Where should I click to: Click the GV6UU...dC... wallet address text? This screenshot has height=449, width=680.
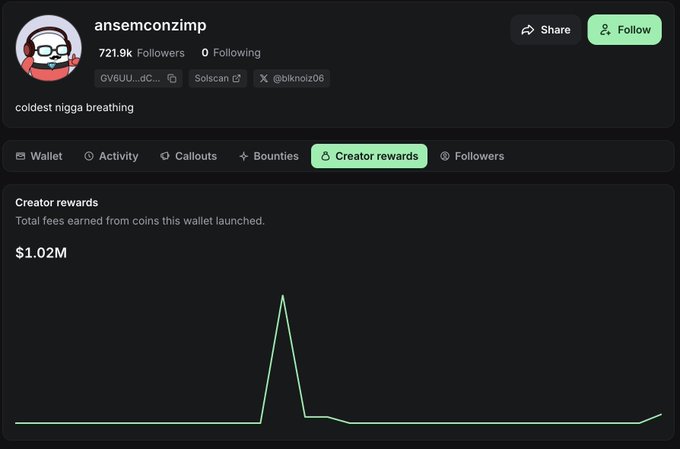point(130,79)
